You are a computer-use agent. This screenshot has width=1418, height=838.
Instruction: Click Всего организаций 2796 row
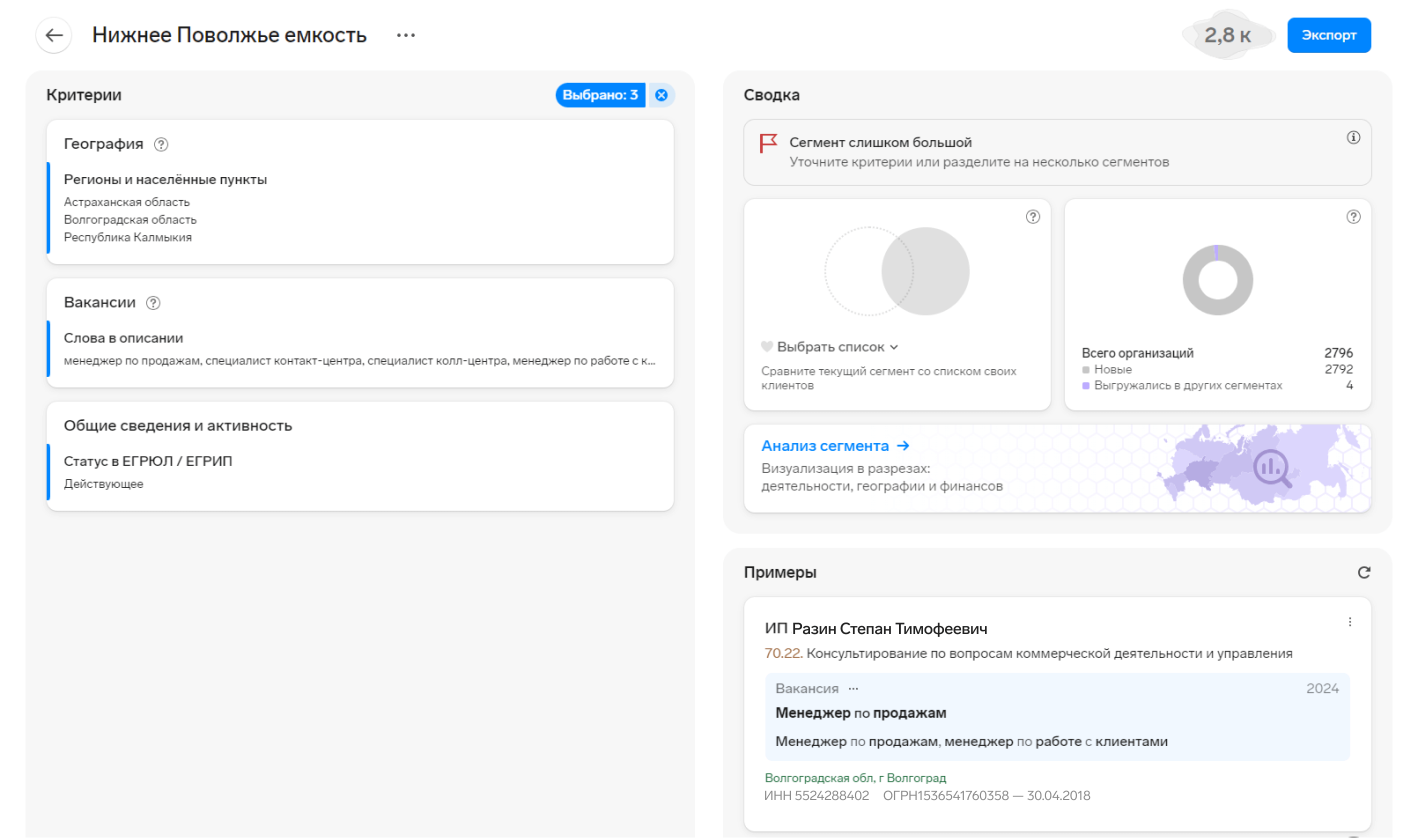(1217, 353)
